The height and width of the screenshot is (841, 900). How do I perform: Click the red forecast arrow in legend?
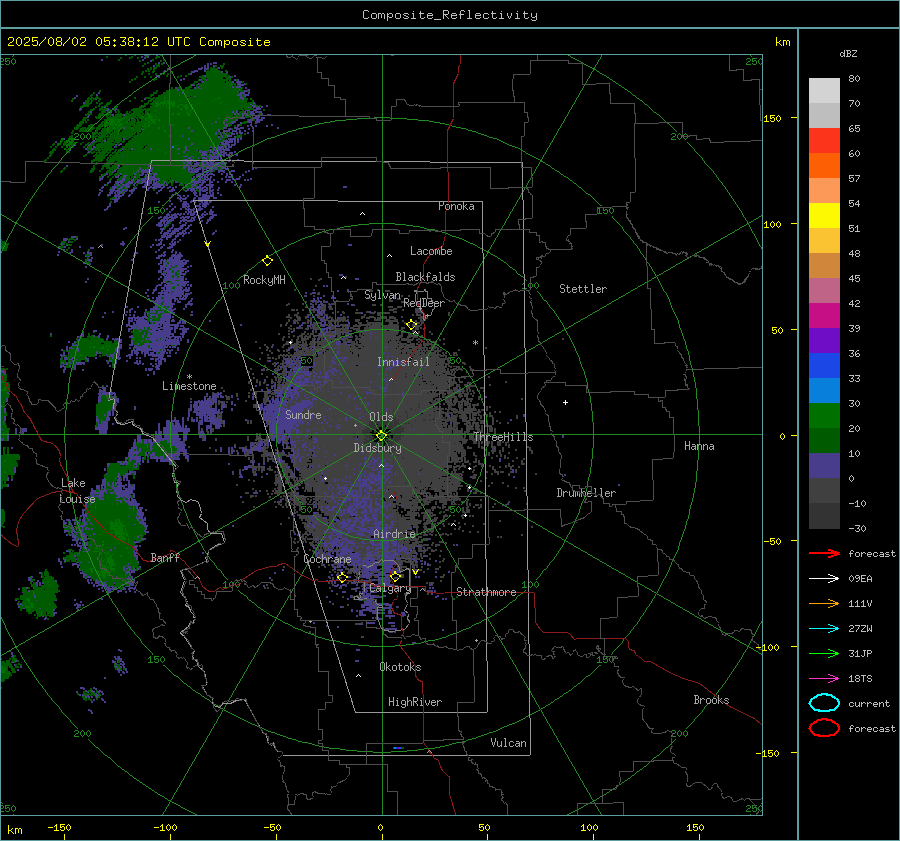pos(824,553)
